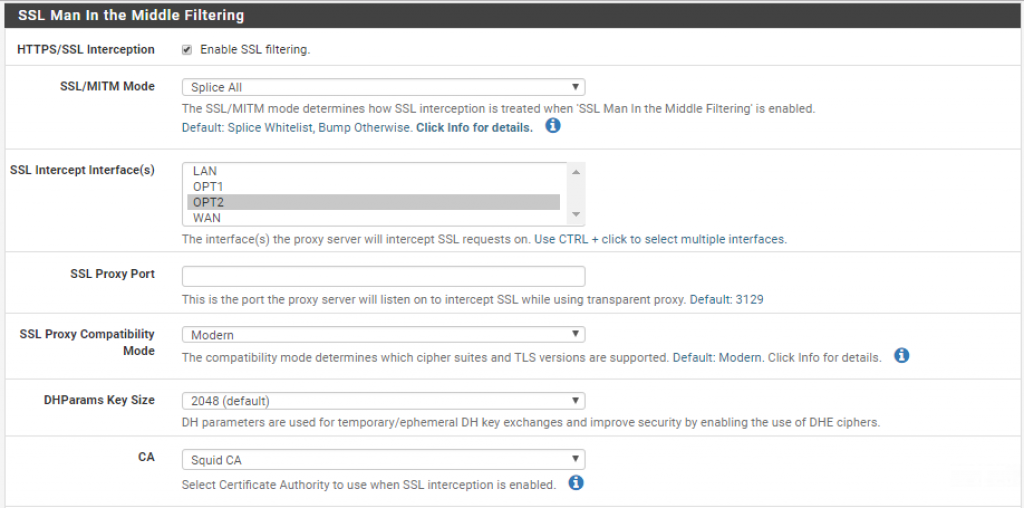This screenshot has width=1024, height=508.
Task: Expand the SSL Proxy Compatibility Mode dropdown
Action: pos(383,334)
